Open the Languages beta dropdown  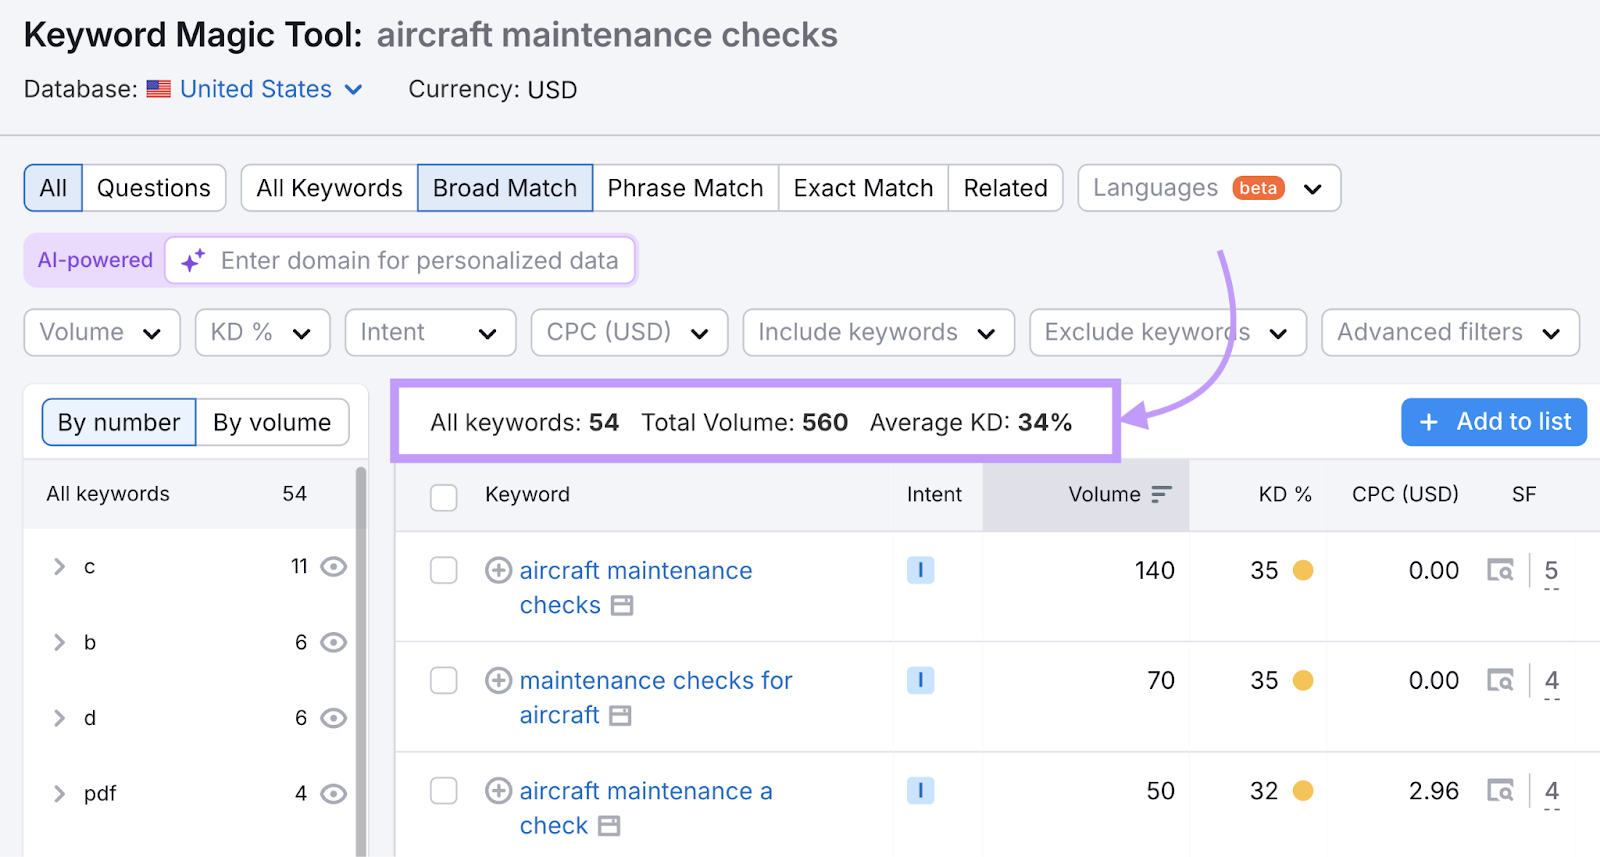pos(1208,187)
